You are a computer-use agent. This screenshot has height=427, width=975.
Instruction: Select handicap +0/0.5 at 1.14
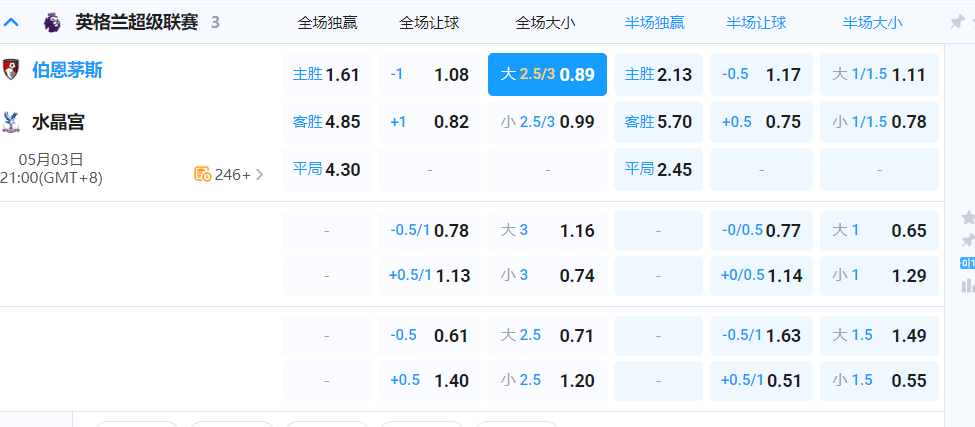coord(761,275)
